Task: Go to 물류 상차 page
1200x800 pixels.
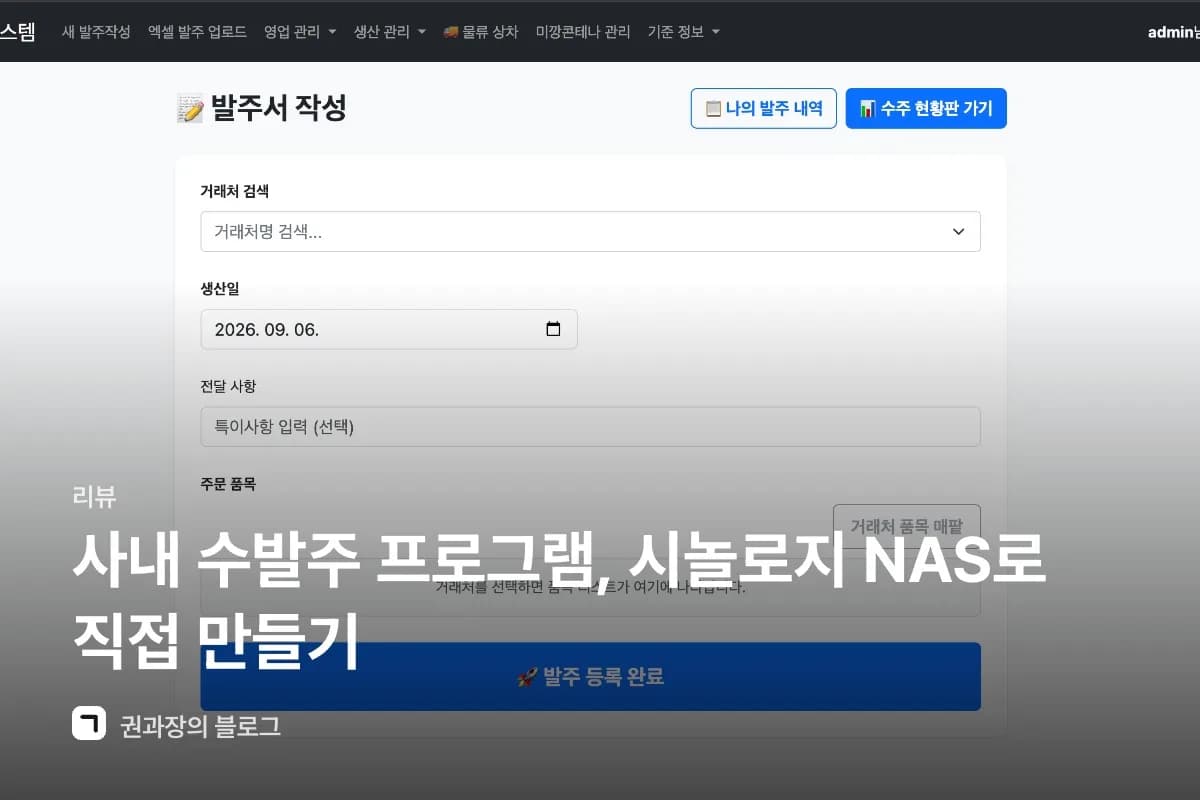Action: [480, 32]
